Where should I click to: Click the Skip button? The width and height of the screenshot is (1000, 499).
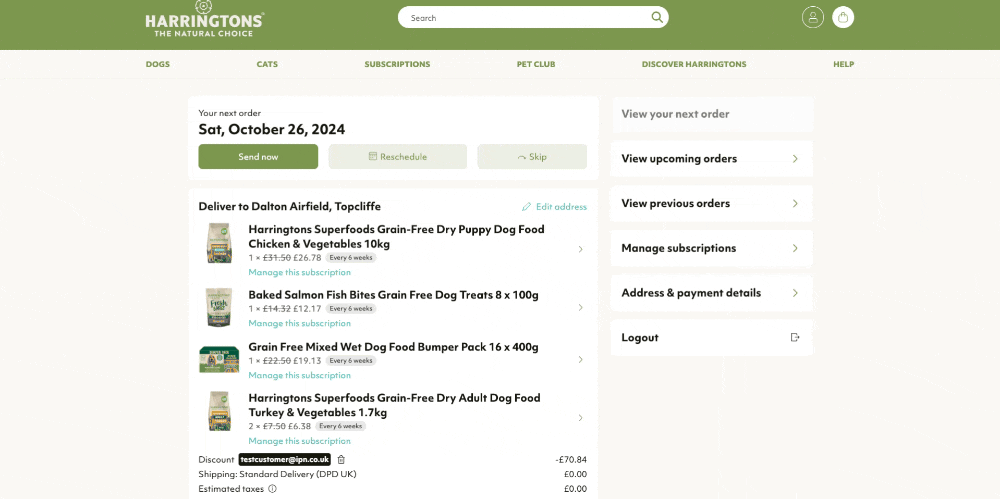(x=532, y=156)
